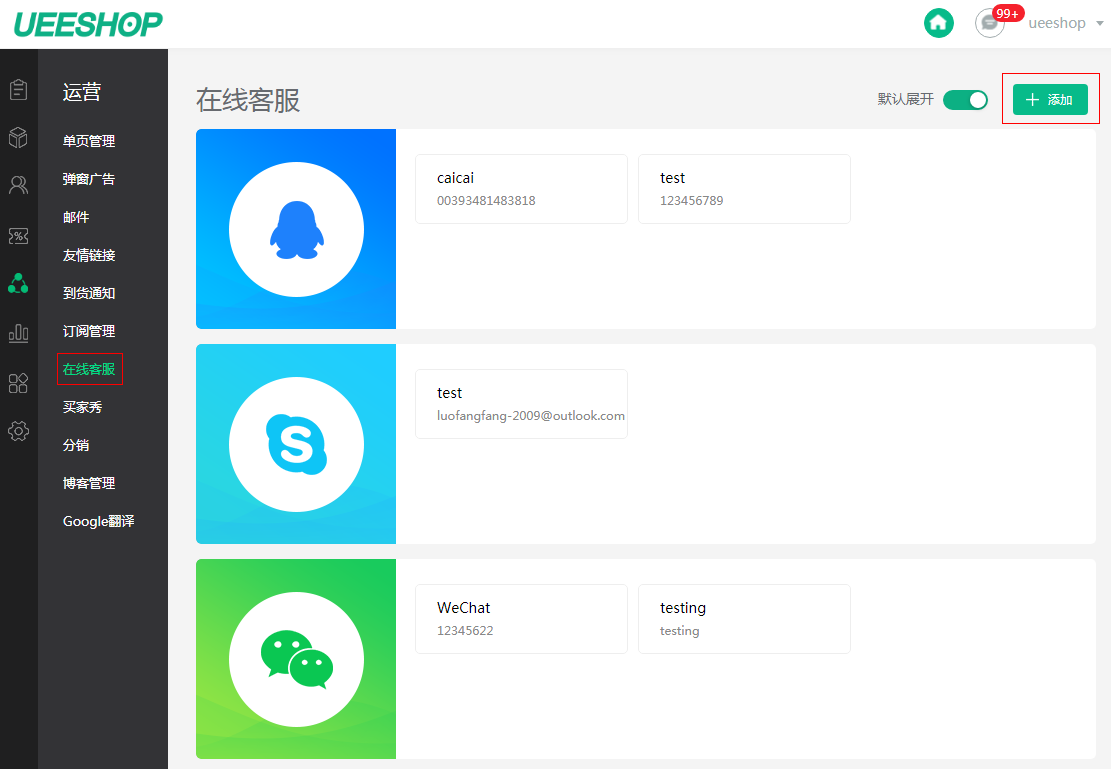The width and height of the screenshot is (1111, 769).
Task: Select the green operations icon in sidebar
Action: 18,284
